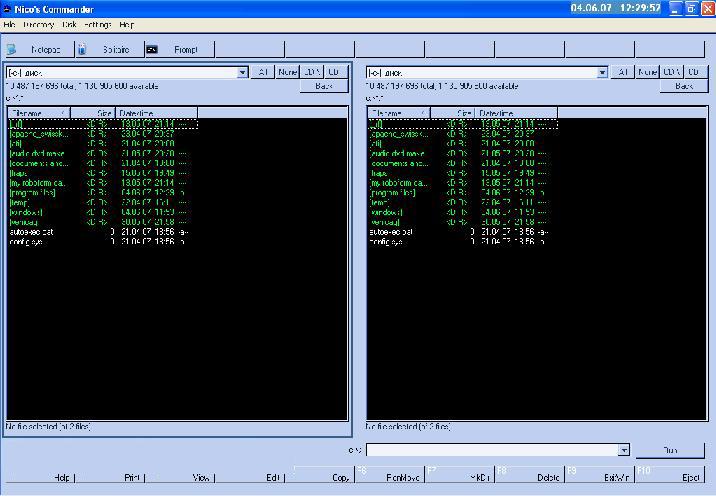Click the Run button
The width and height of the screenshot is (716, 496).
(x=670, y=450)
